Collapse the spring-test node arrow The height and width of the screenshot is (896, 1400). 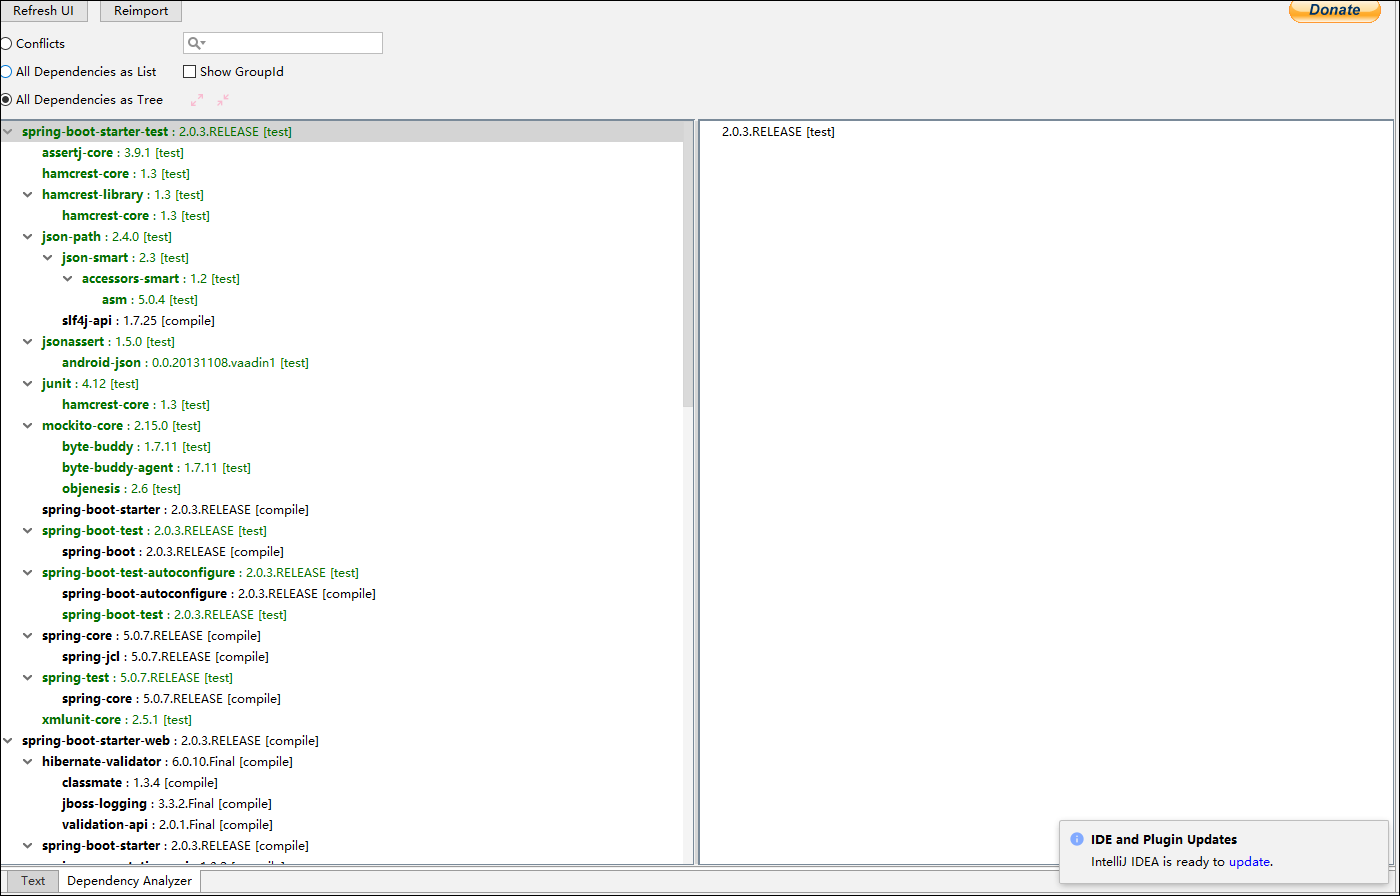[29, 678]
